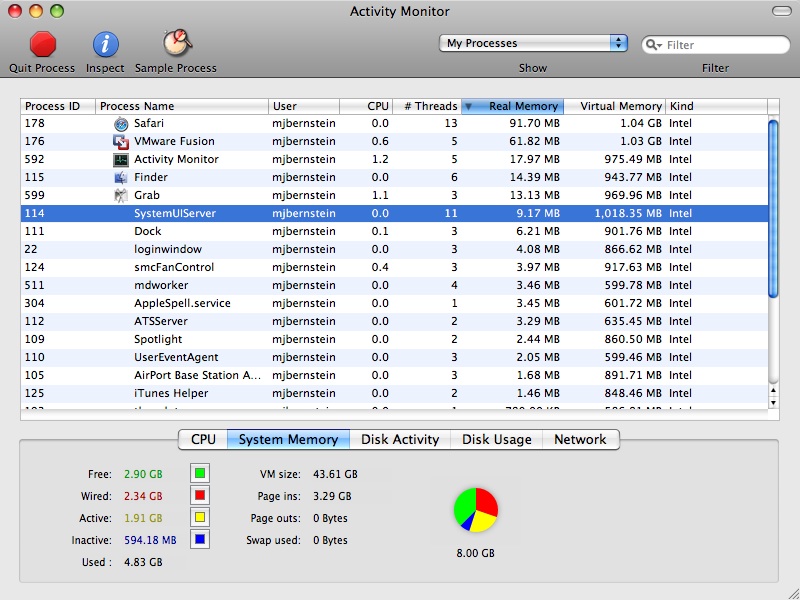This screenshot has width=800, height=600.
Task: Click the red Quit Process stop icon
Action: 42,44
